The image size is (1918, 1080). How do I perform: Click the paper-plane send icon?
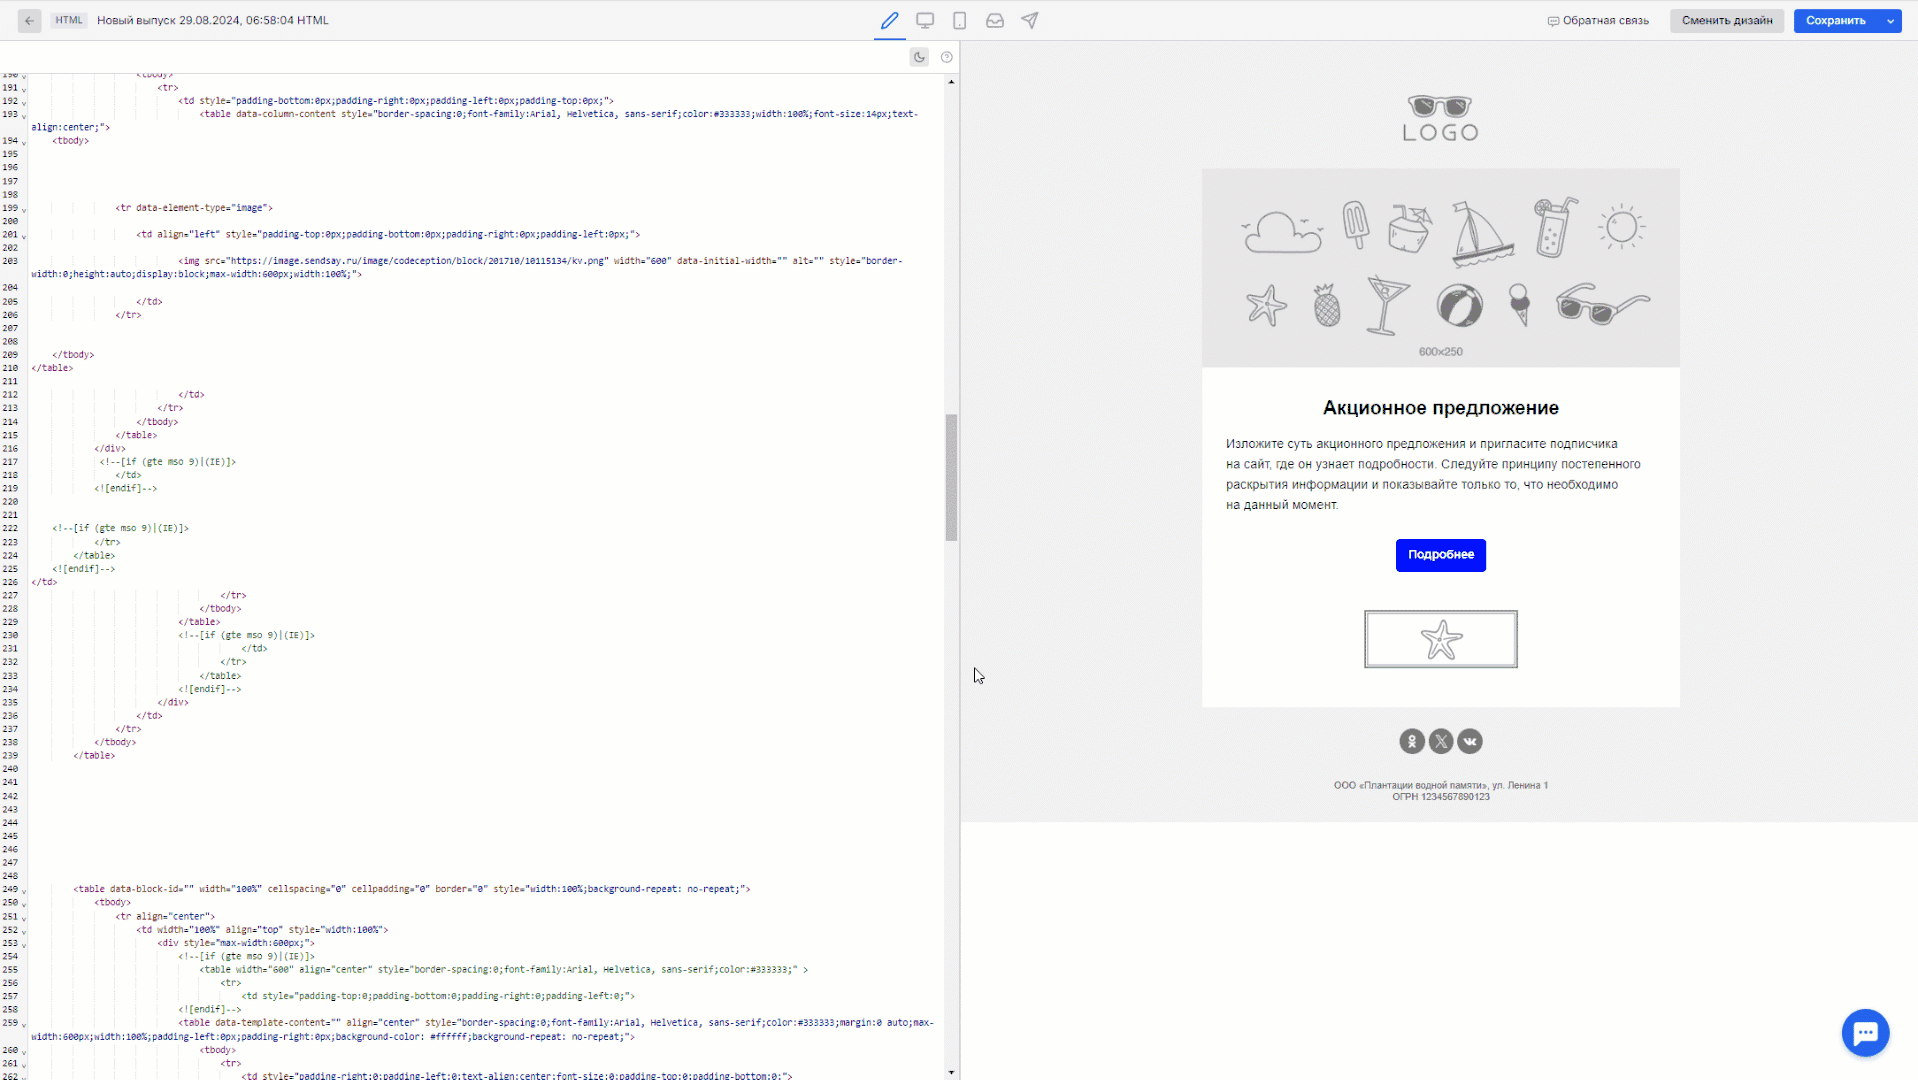coord(1030,20)
